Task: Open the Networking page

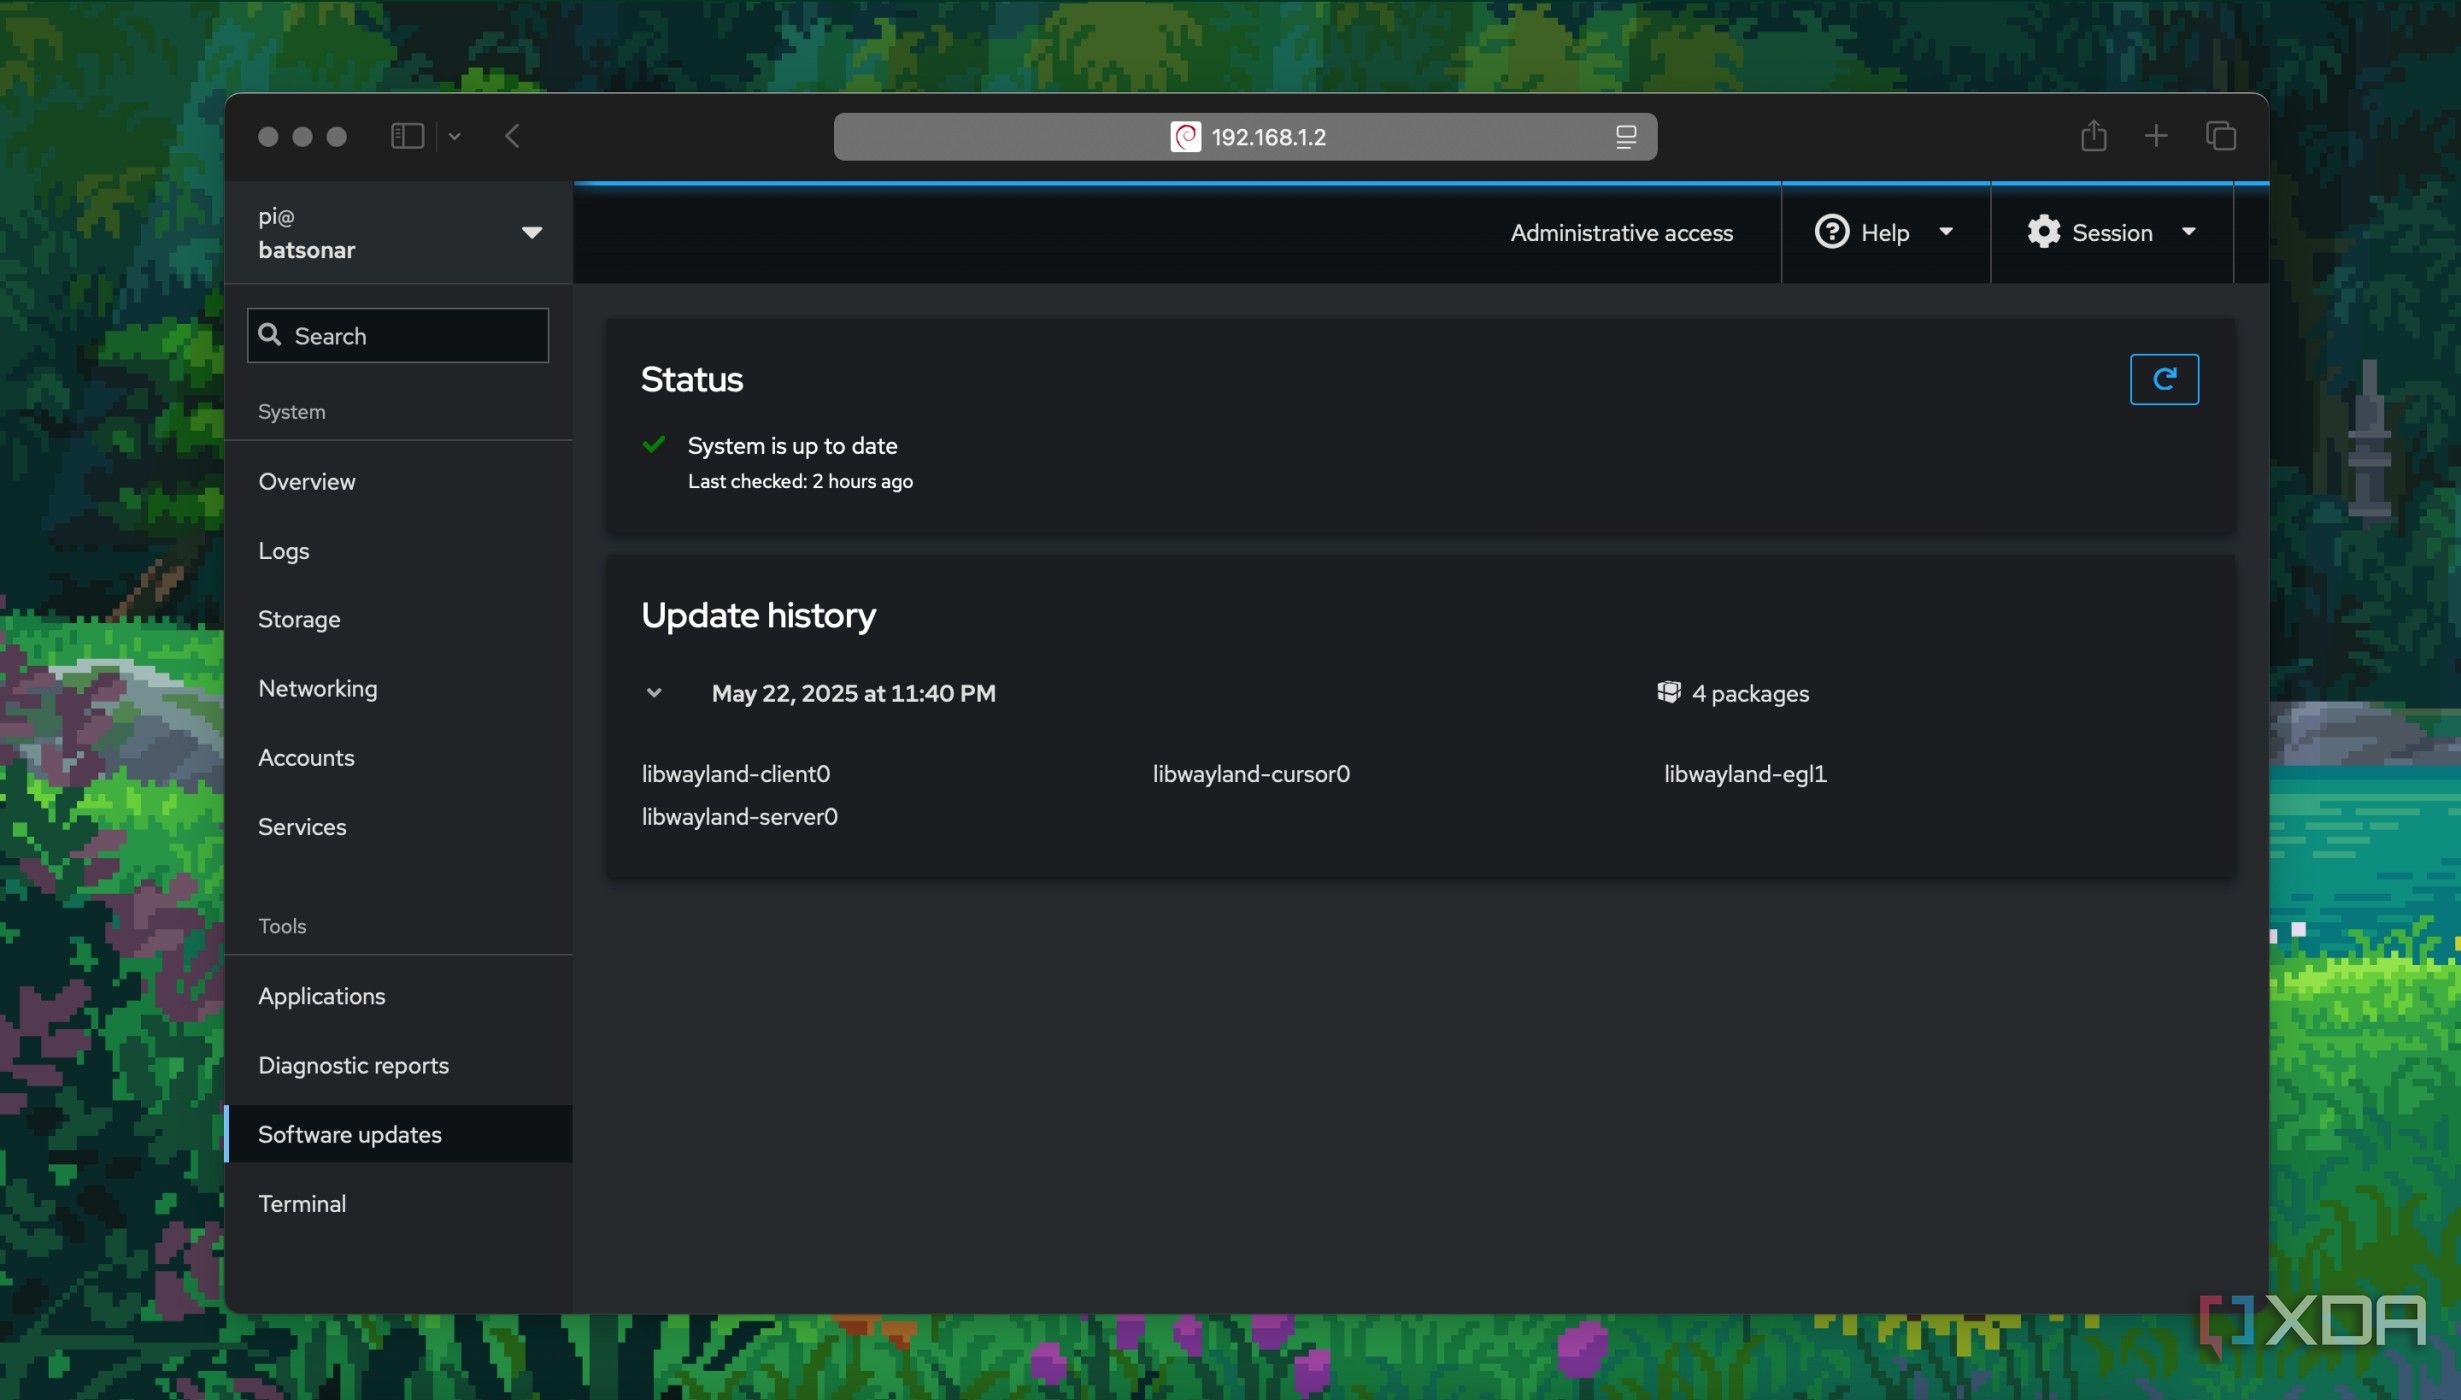Action: tap(399, 689)
